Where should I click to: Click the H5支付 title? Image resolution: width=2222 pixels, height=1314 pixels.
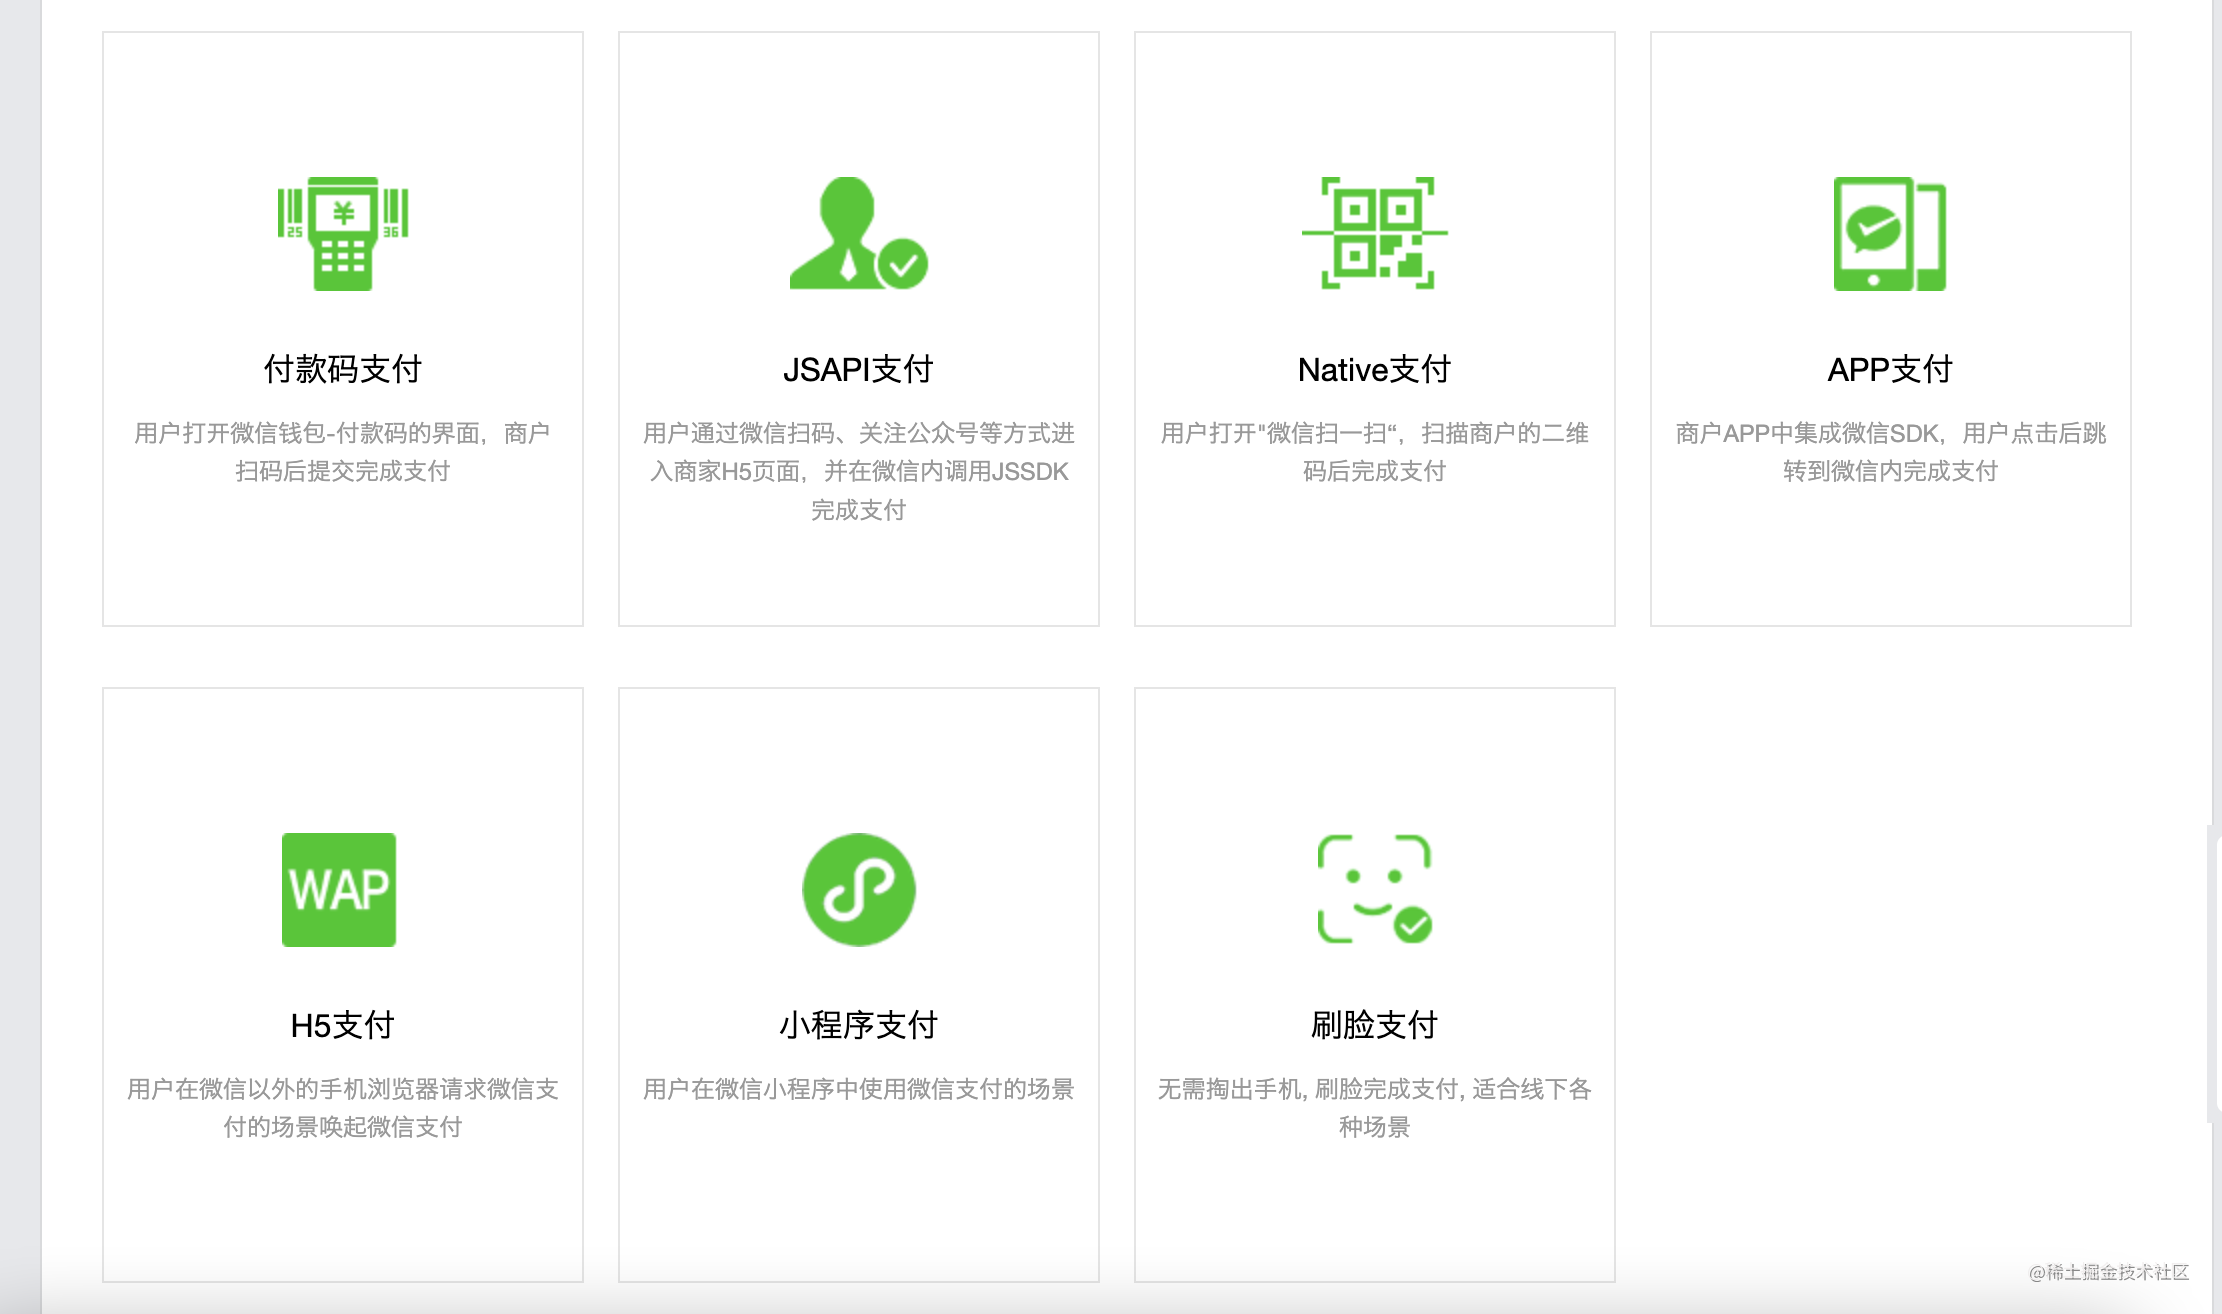click(342, 1025)
